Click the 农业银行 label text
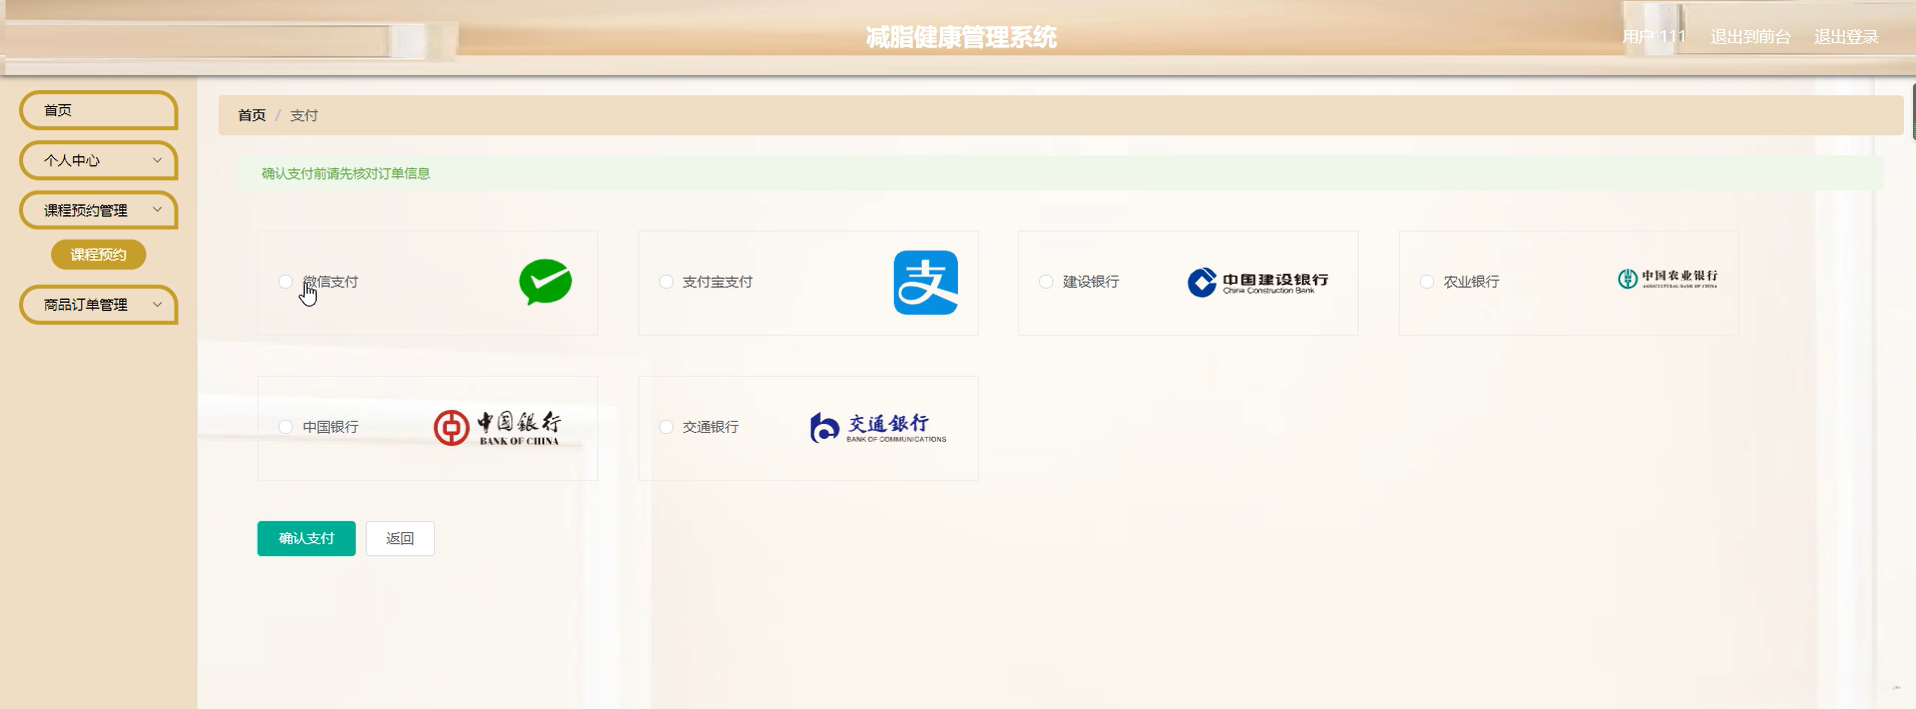1916x709 pixels. tap(1472, 282)
